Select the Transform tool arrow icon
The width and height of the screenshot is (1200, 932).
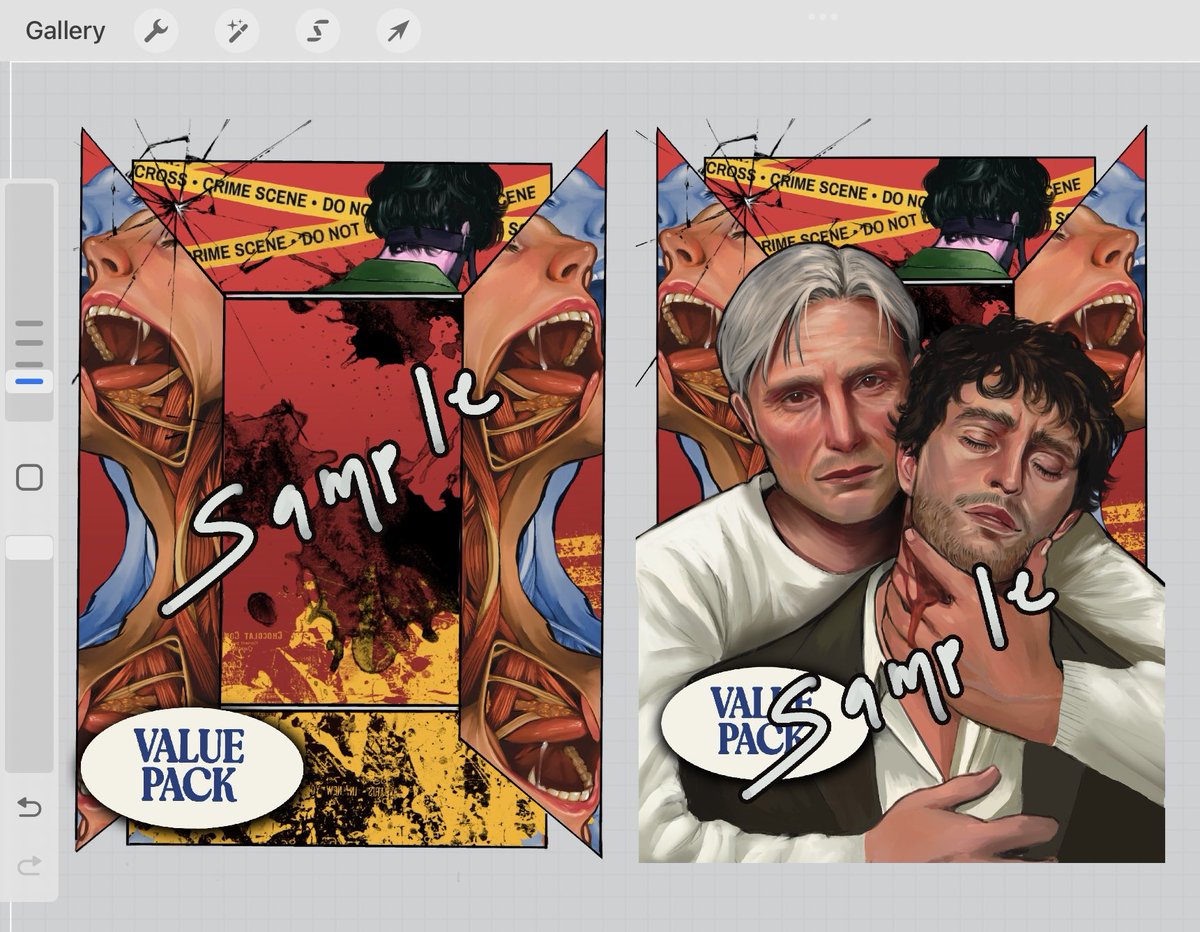[x=397, y=30]
